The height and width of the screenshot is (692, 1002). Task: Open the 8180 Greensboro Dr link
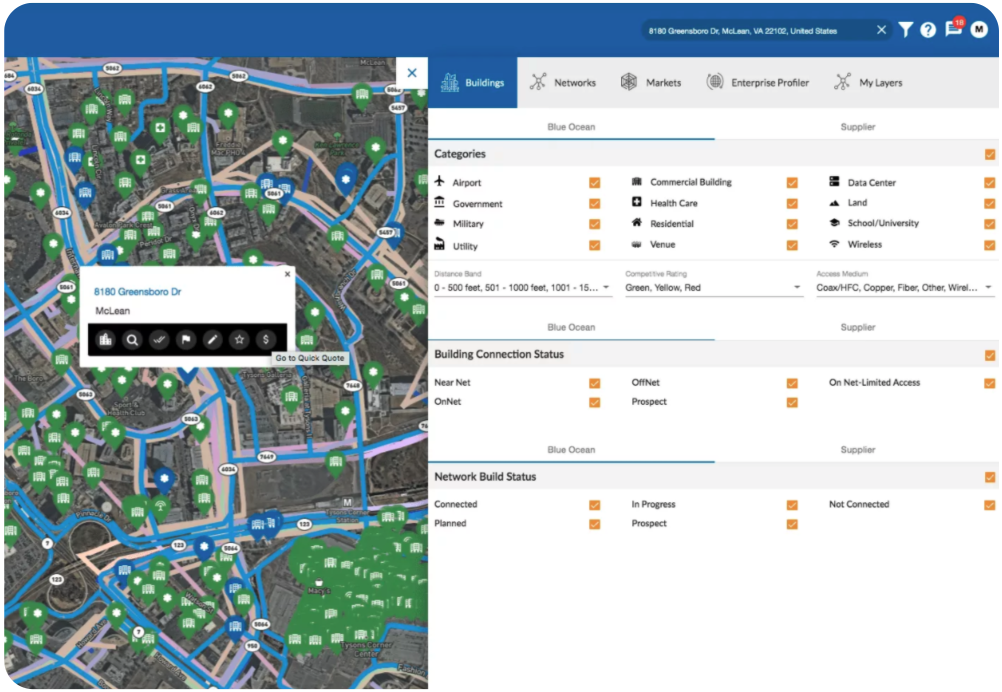[138, 292]
